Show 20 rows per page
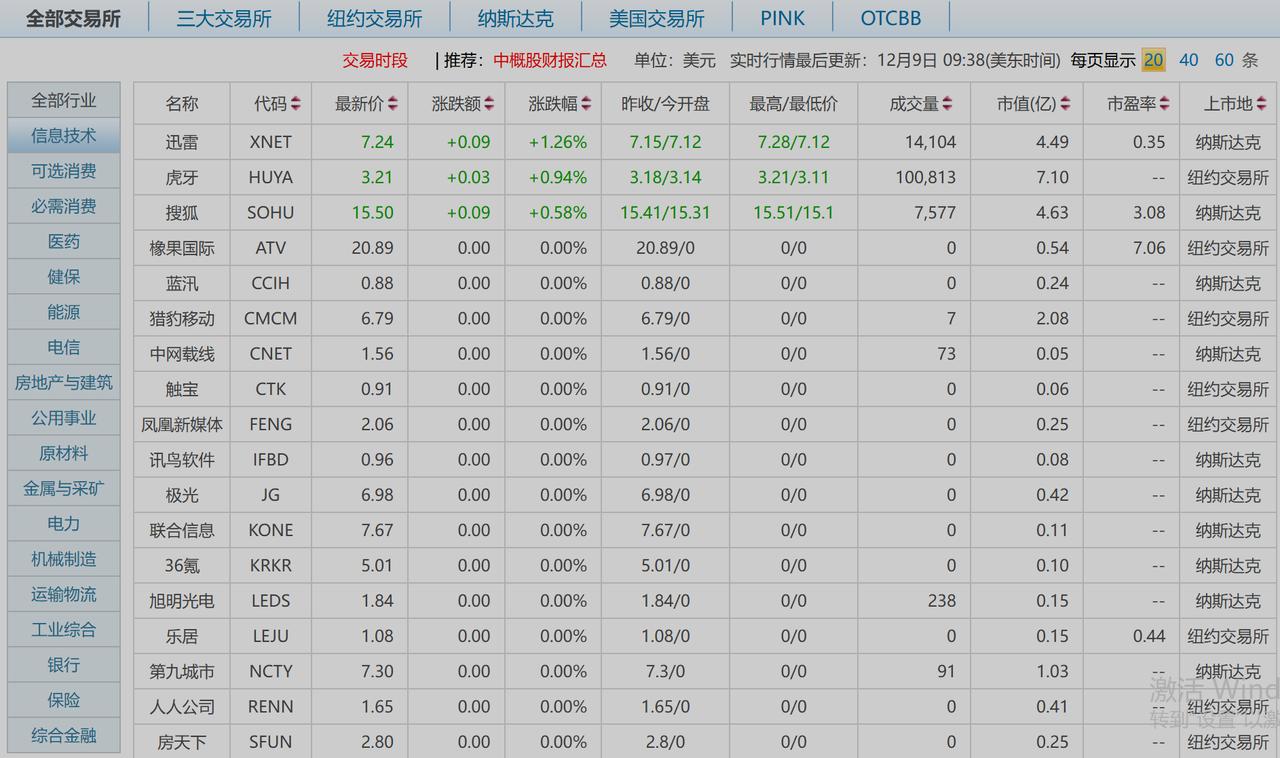 pyautogui.click(x=1154, y=60)
